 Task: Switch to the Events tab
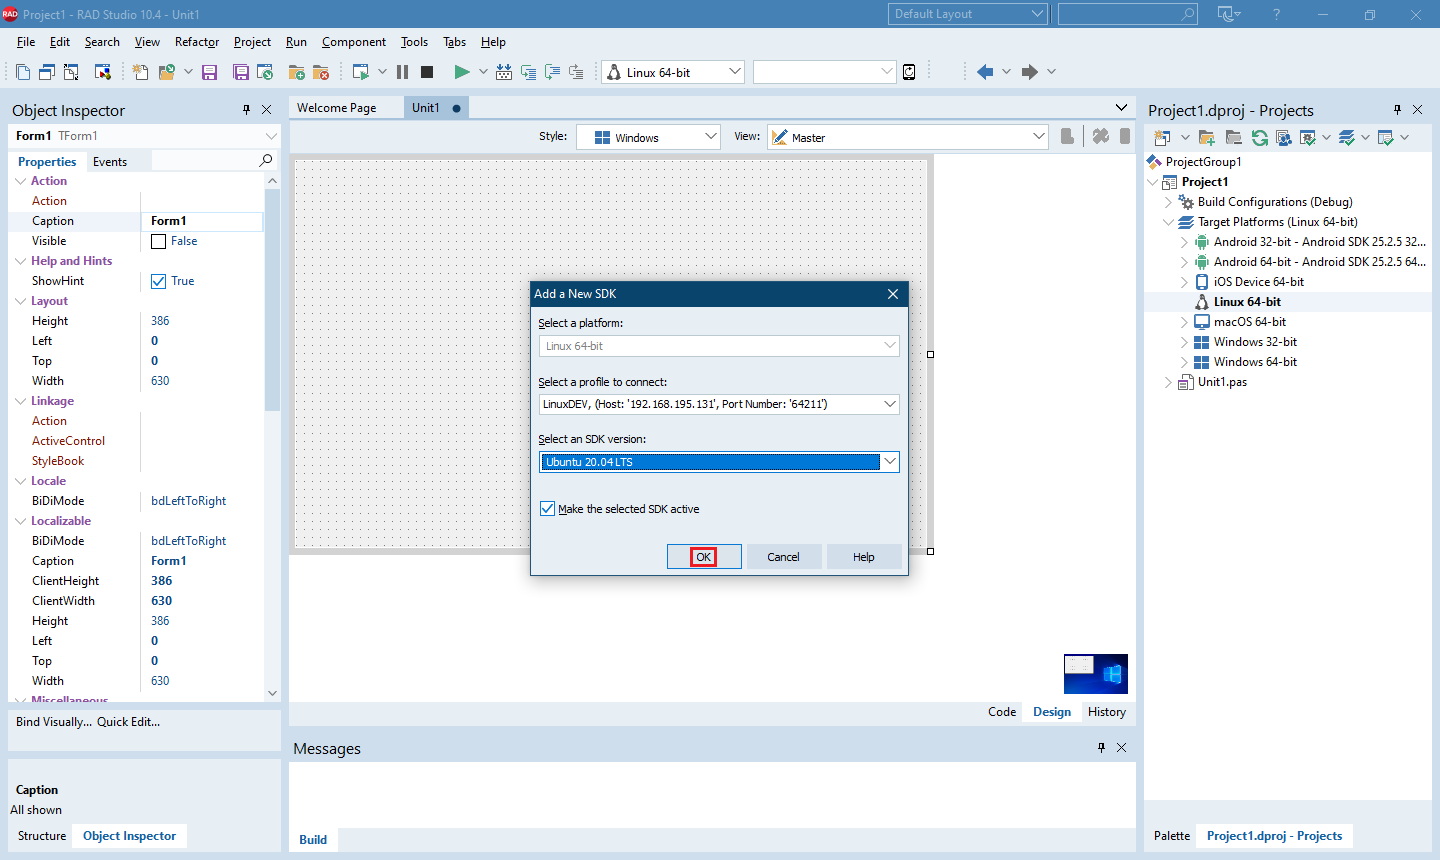click(110, 162)
